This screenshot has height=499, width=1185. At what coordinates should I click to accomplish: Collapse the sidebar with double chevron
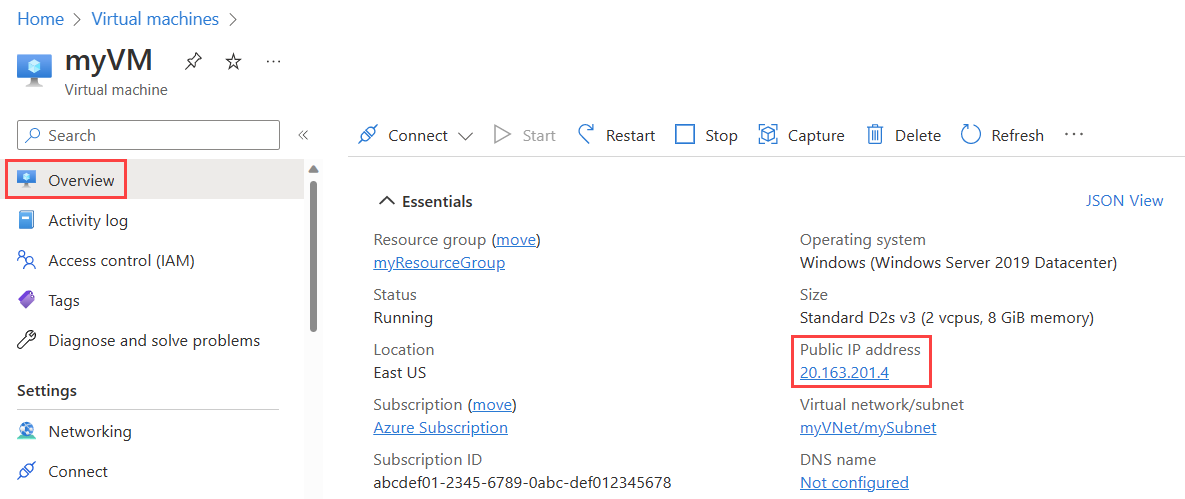[x=303, y=135]
